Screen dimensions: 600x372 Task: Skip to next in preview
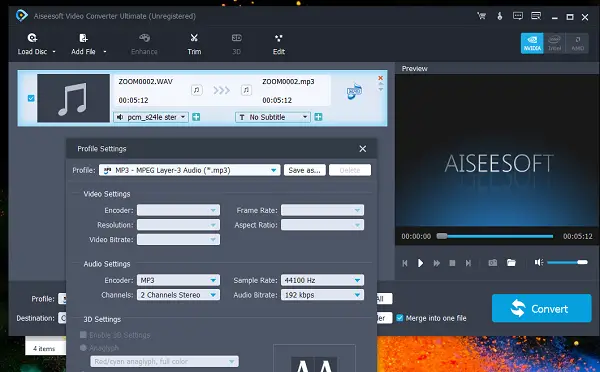[x=468, y=263]
